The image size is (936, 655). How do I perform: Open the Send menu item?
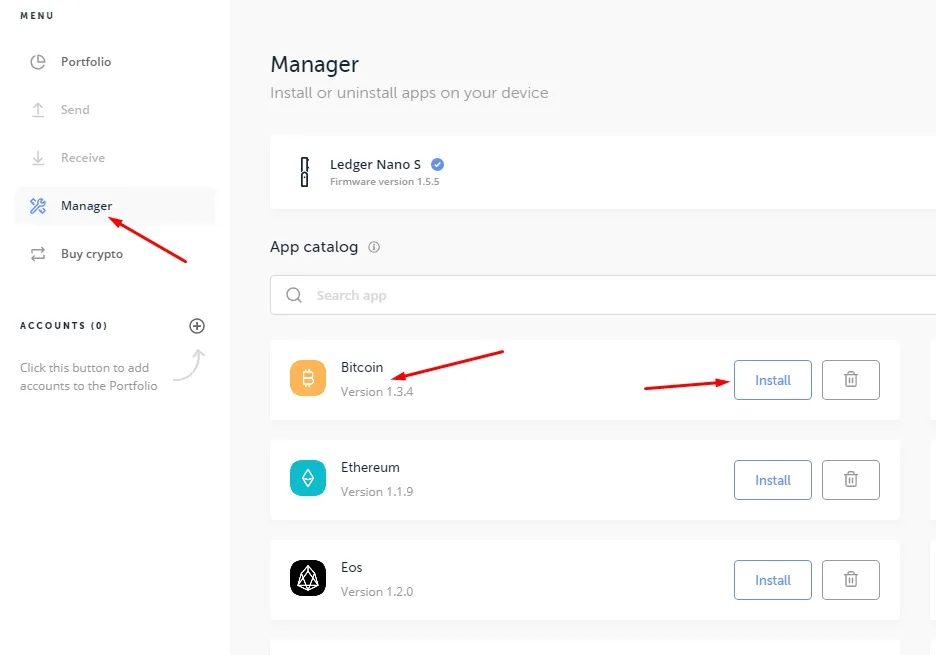(x=113, y=110)
